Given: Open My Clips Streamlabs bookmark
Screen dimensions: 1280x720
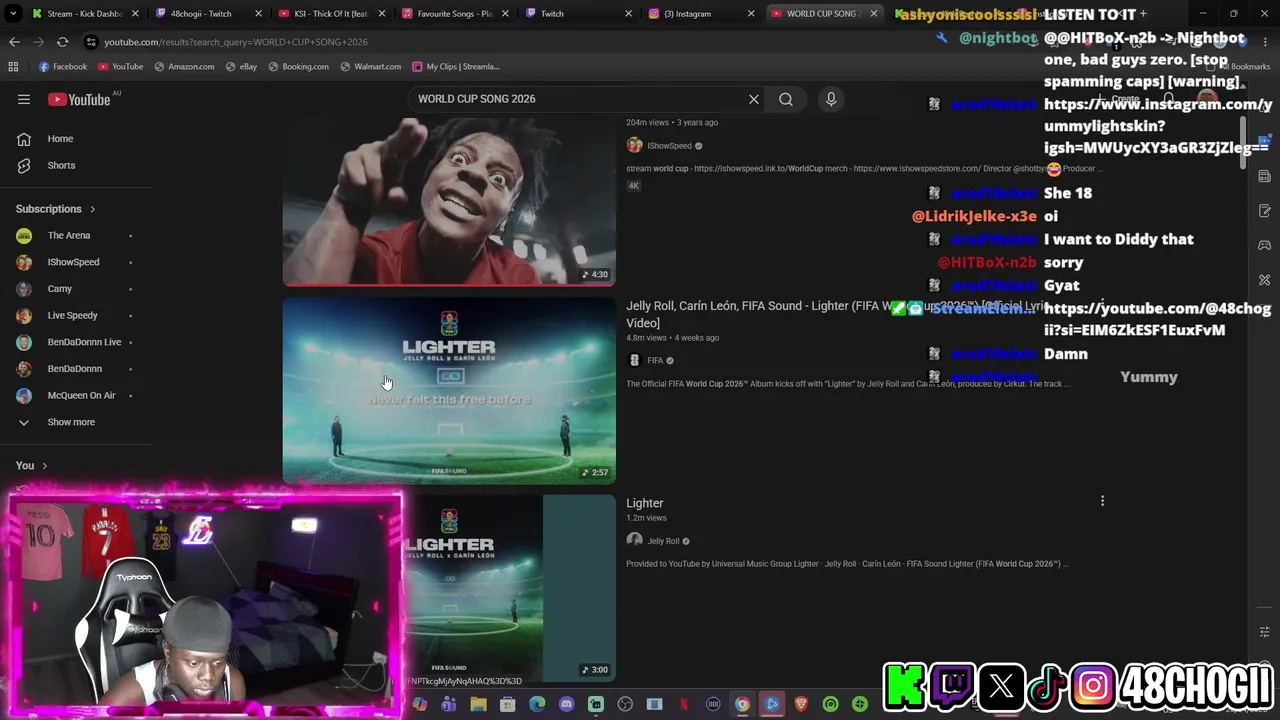Looking at the screenshot, I should pos(454,66).
